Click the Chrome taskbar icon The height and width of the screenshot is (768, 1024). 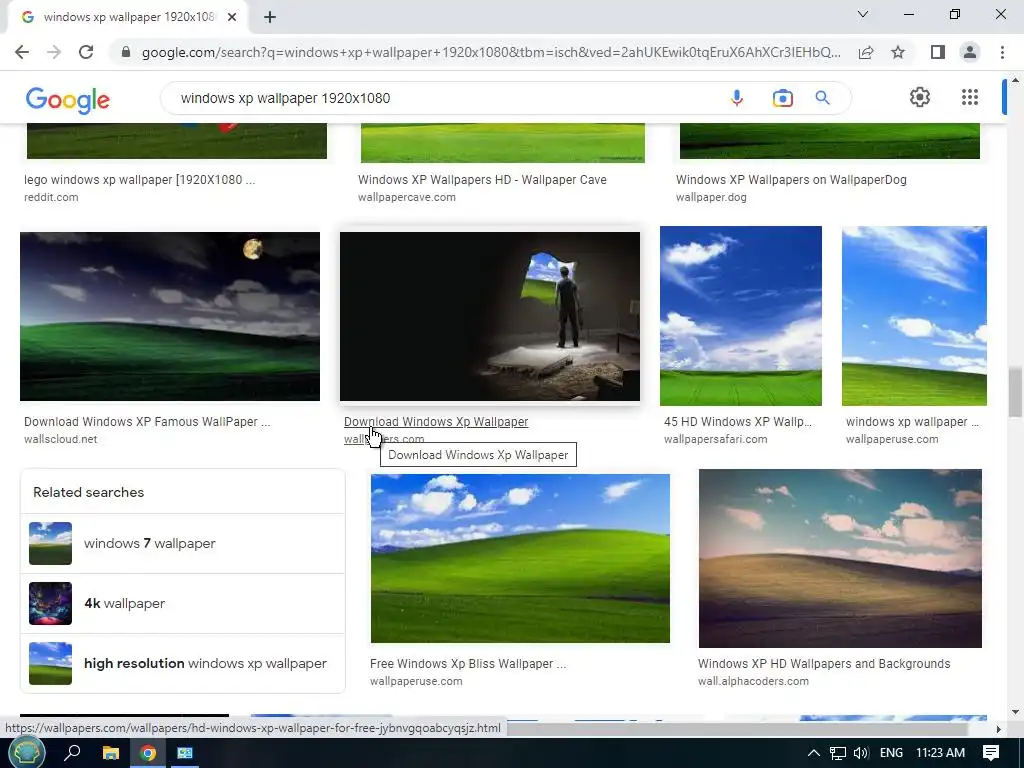point(148,753)
